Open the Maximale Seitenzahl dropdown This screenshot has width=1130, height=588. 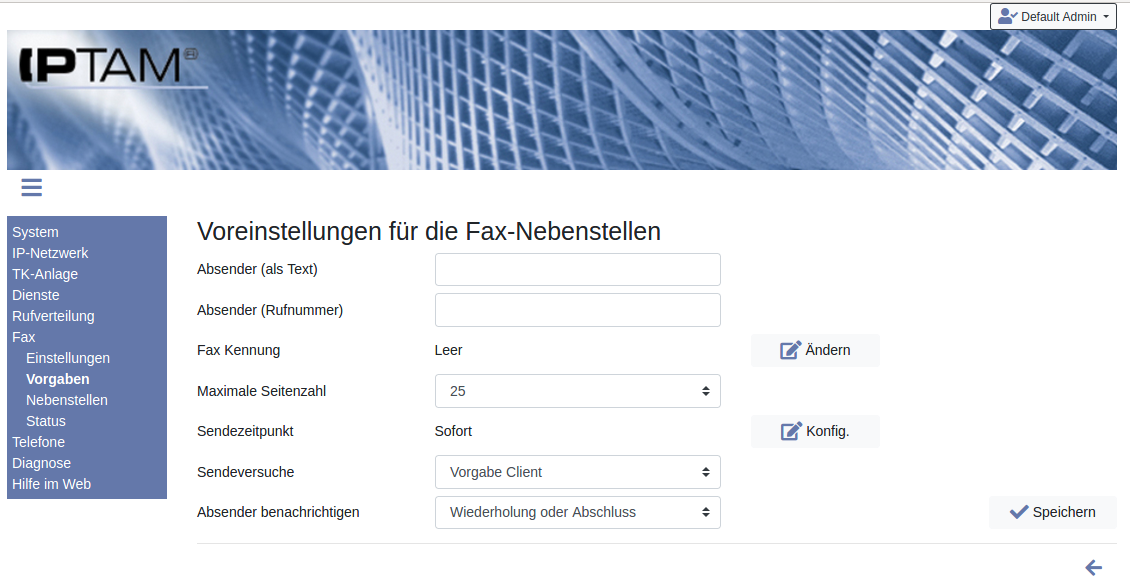click(x=577, y=391)
